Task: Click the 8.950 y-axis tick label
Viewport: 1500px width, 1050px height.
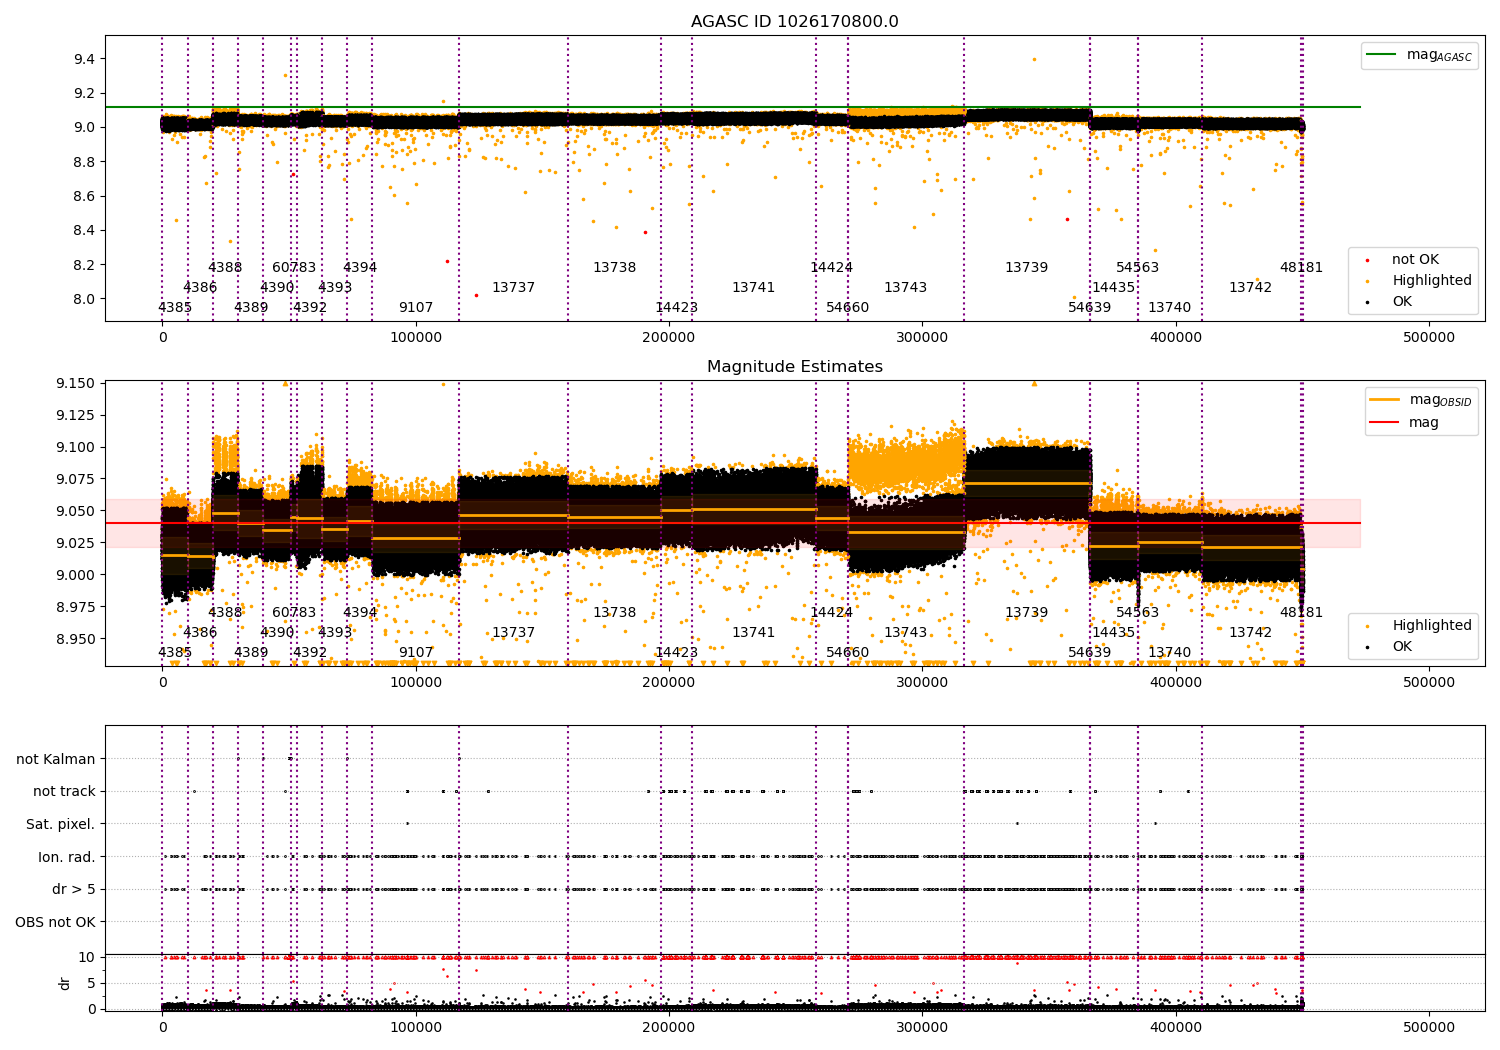Action: tap(77, 639)
